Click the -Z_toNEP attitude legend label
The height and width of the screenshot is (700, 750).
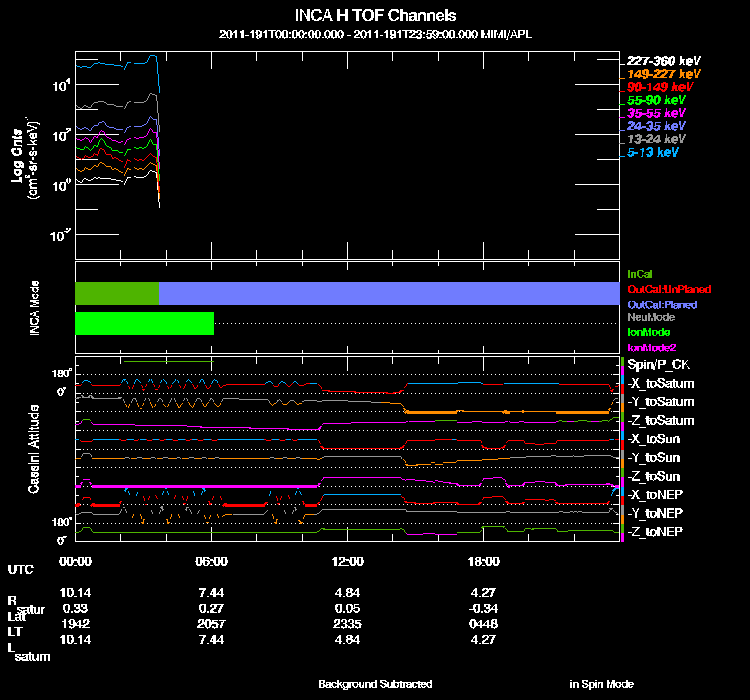click(x=661, y=531)
